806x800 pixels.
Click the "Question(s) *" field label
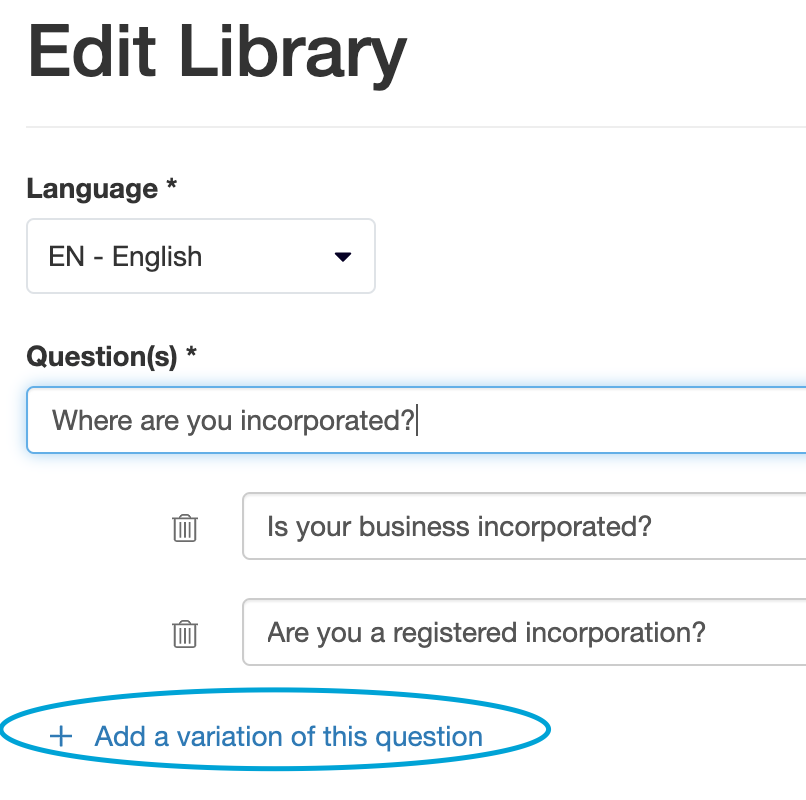point(111,356)
